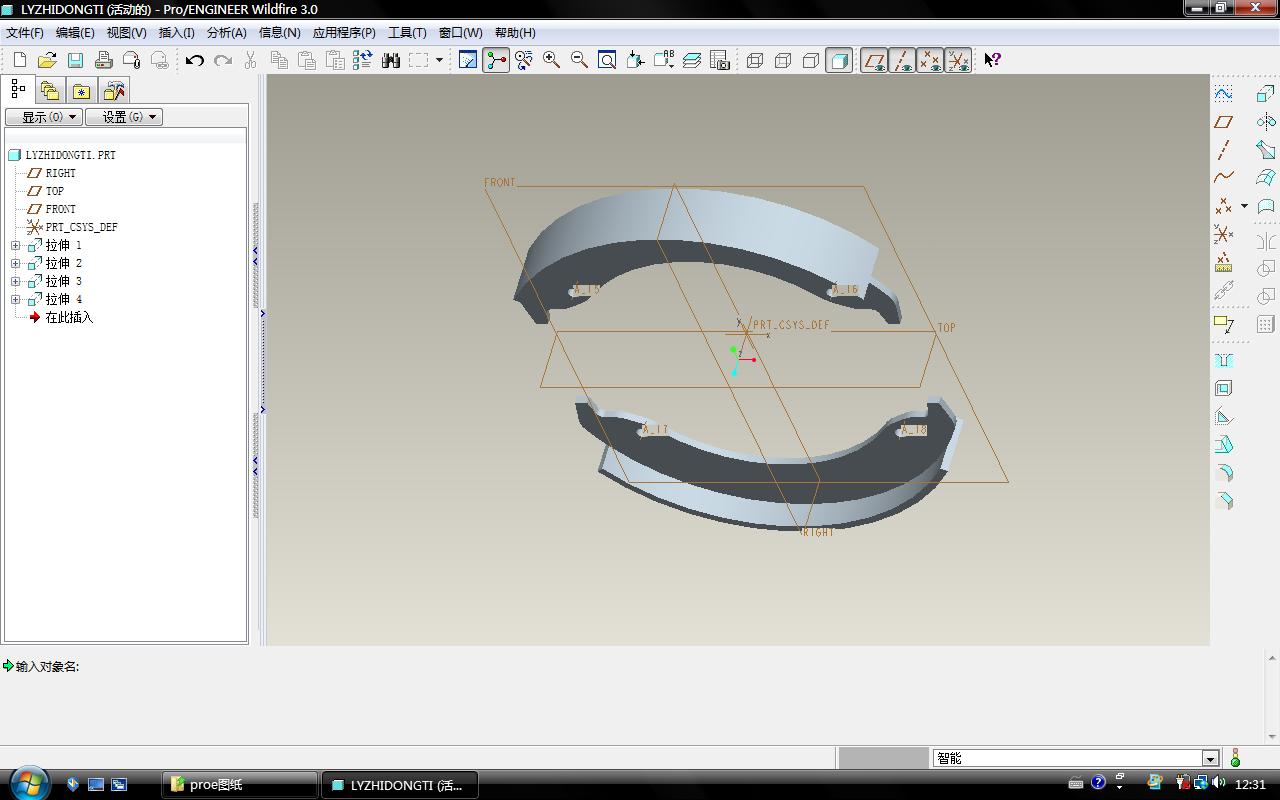Enable shaded display mode
1280x800 pixels.
click(x=839, y=60)
